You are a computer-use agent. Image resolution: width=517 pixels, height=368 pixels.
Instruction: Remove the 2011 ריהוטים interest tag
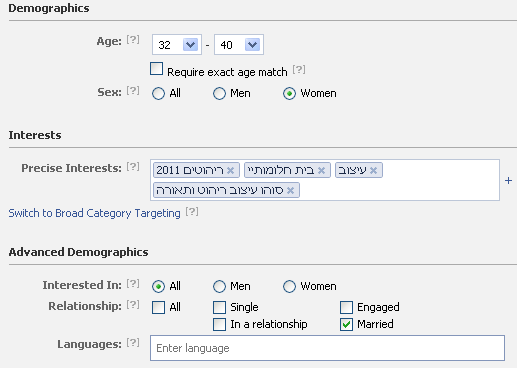click(x=230, y=171)
